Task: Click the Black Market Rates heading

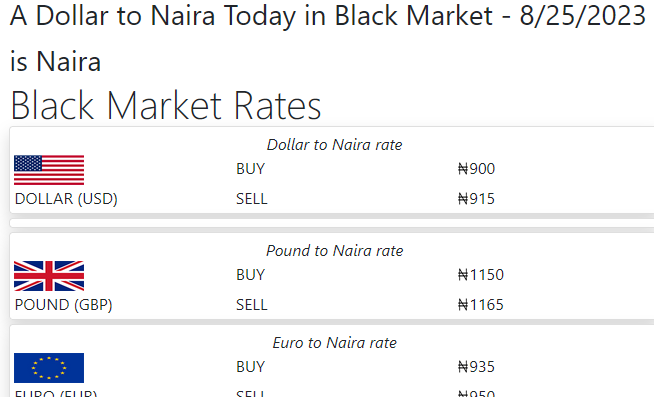Action: click(x=166, y=106)
